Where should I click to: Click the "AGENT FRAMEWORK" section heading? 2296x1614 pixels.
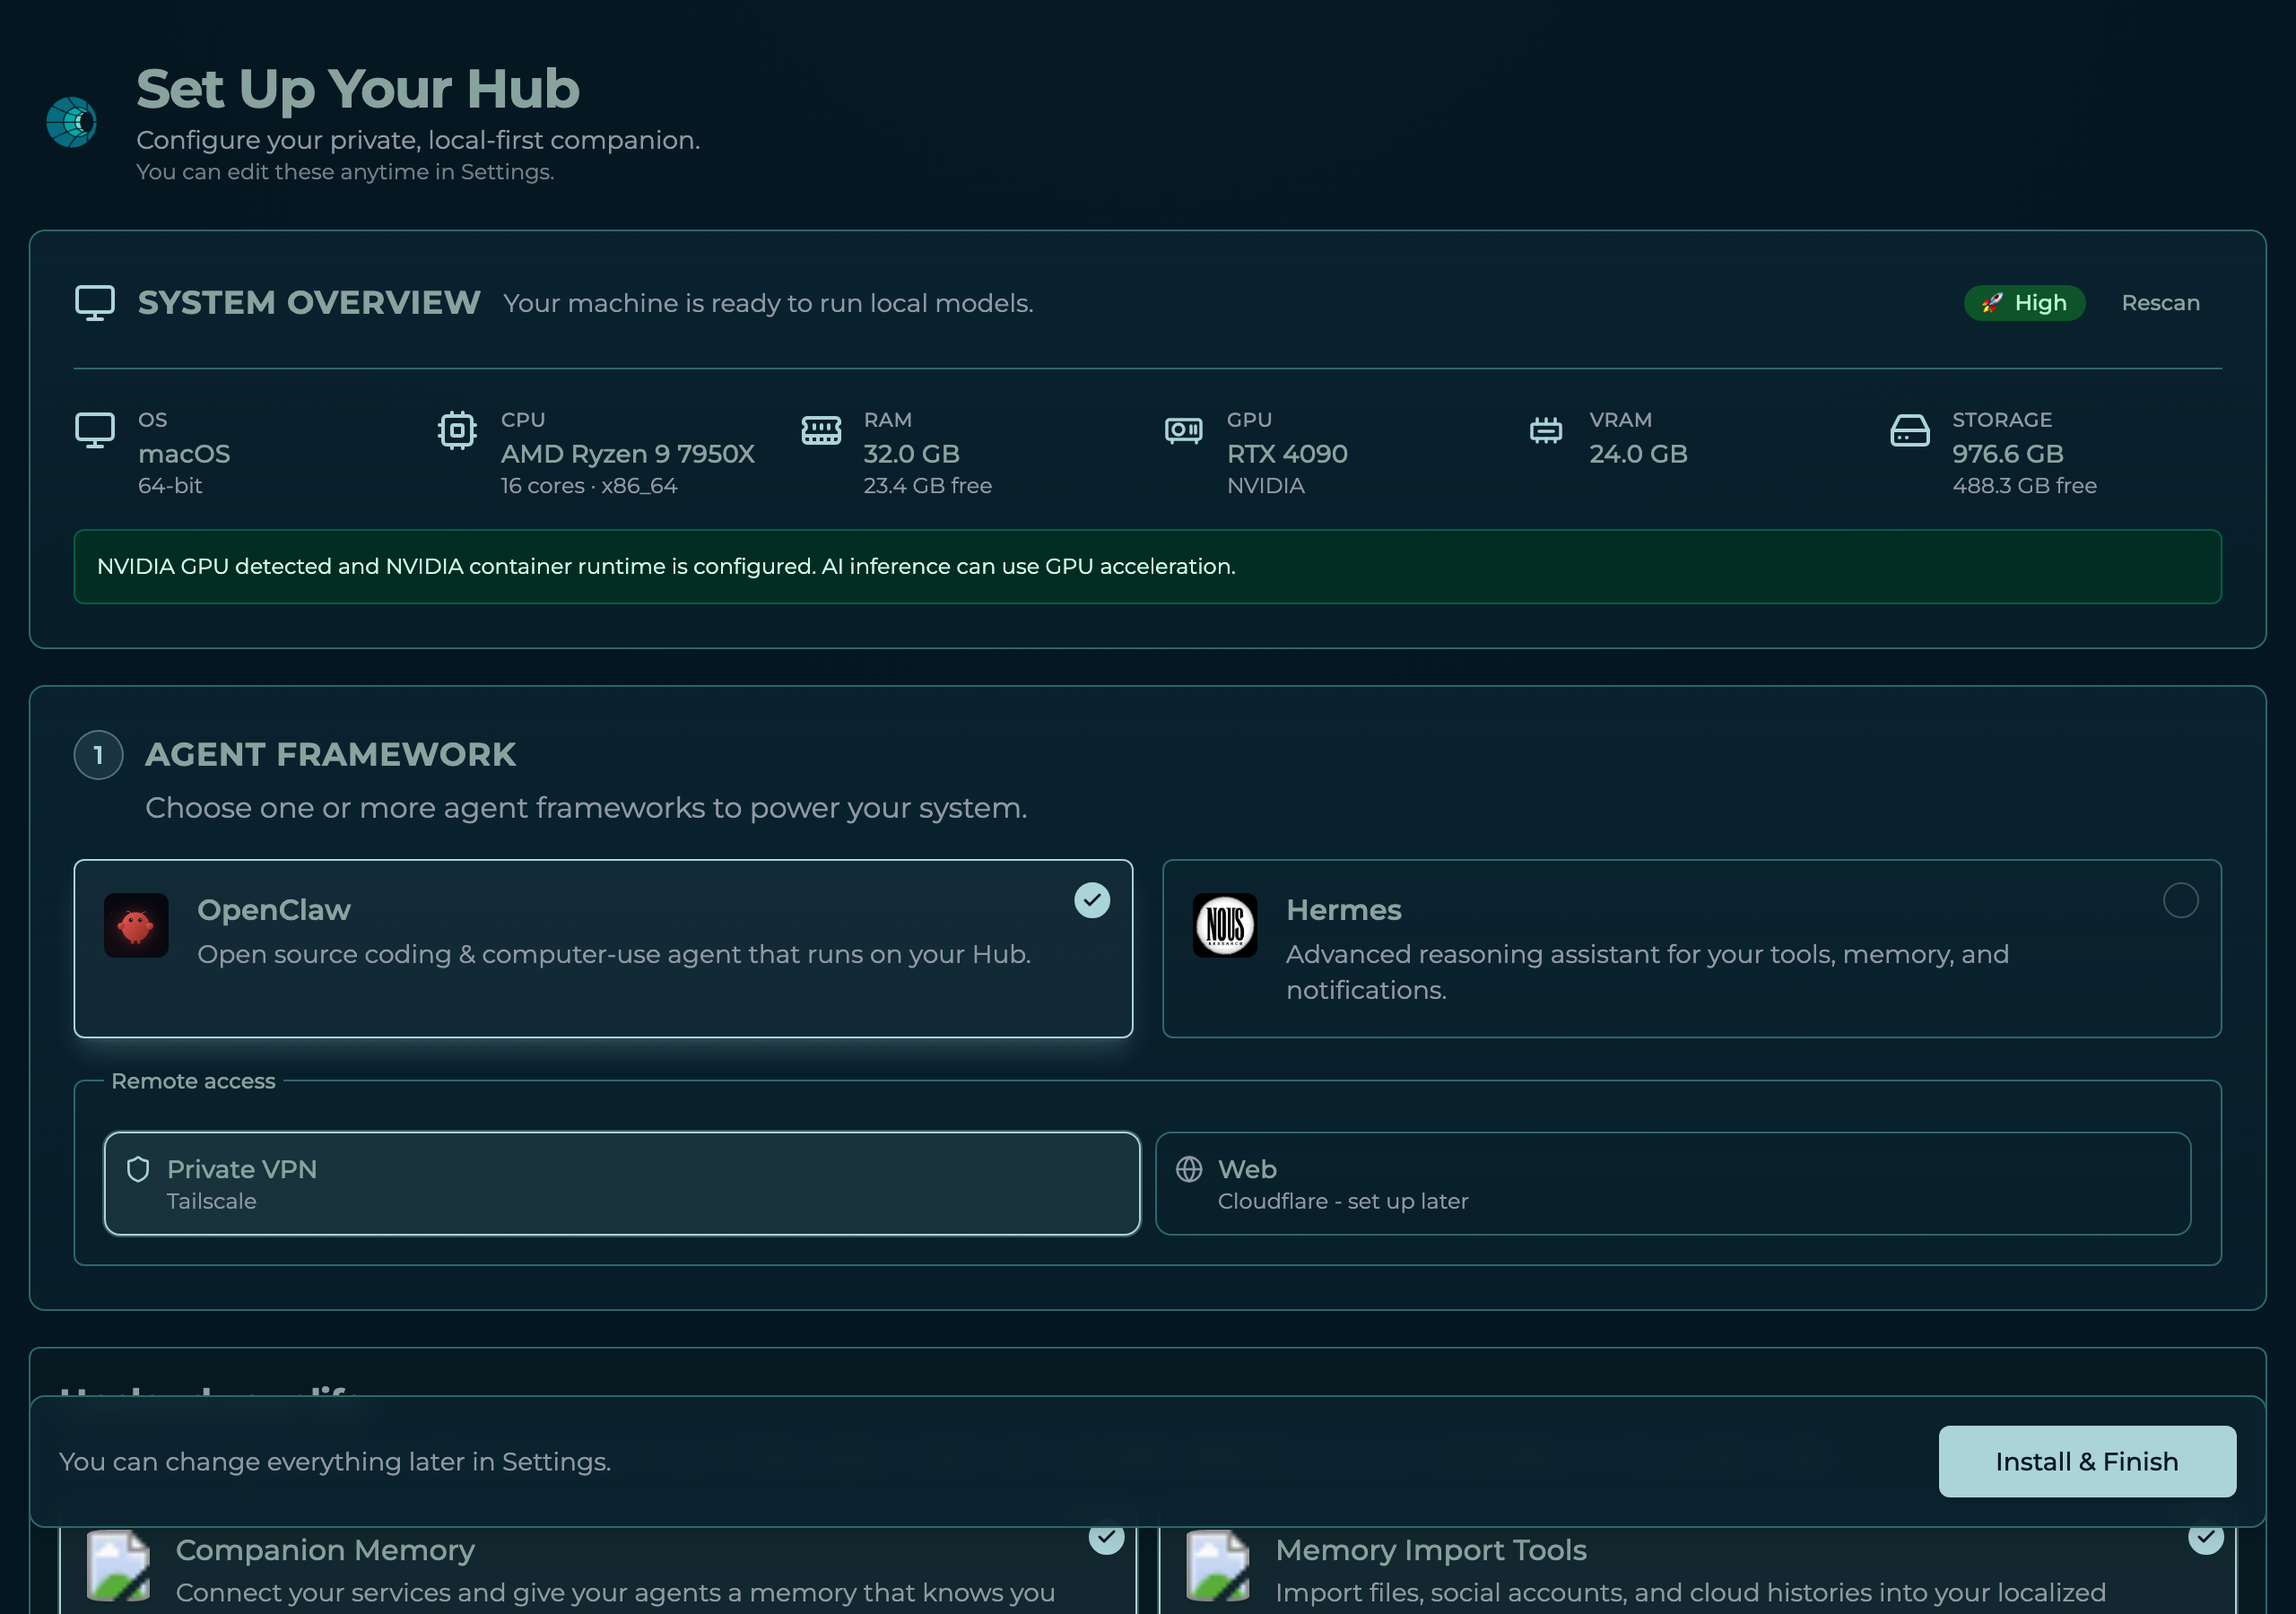pos(330,755)
